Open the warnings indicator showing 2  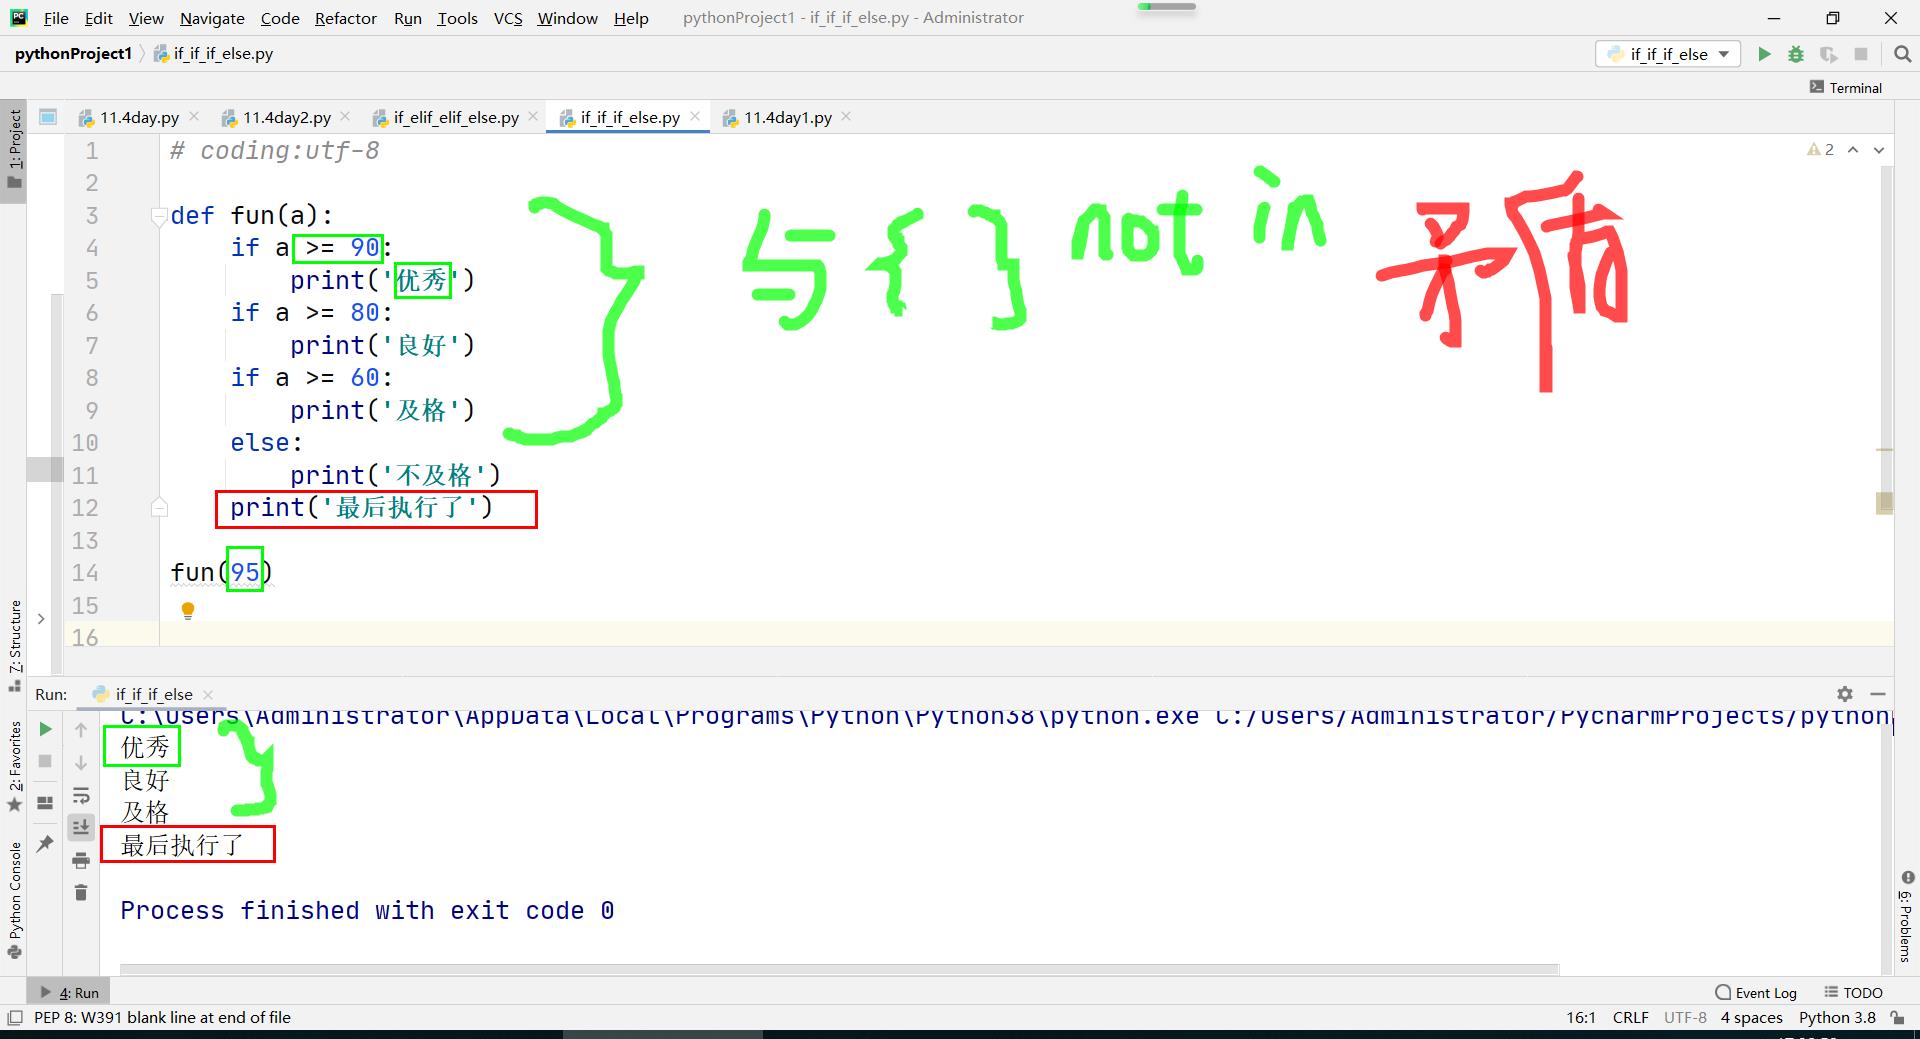(x=1820, y=150)
